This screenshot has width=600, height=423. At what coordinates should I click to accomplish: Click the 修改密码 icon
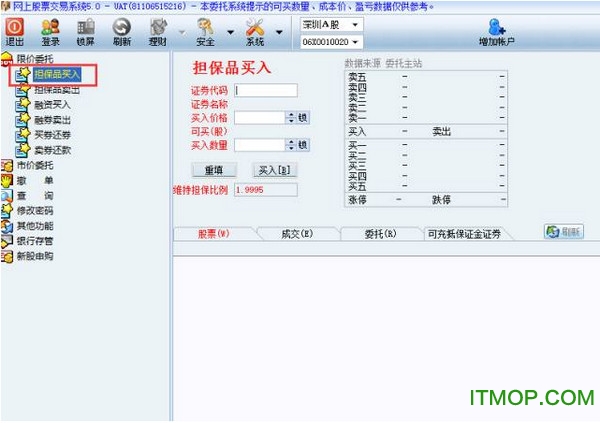coord(7,211)
